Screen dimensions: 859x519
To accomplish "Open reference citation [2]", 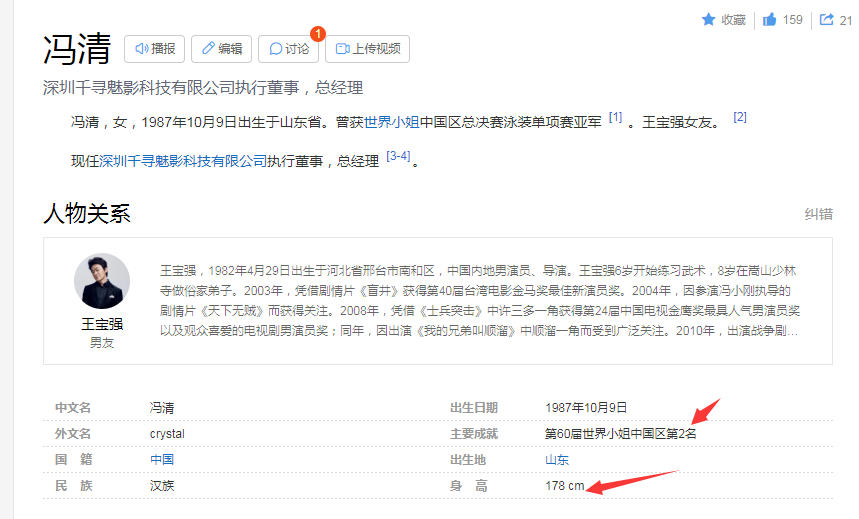I will point(740,117).
